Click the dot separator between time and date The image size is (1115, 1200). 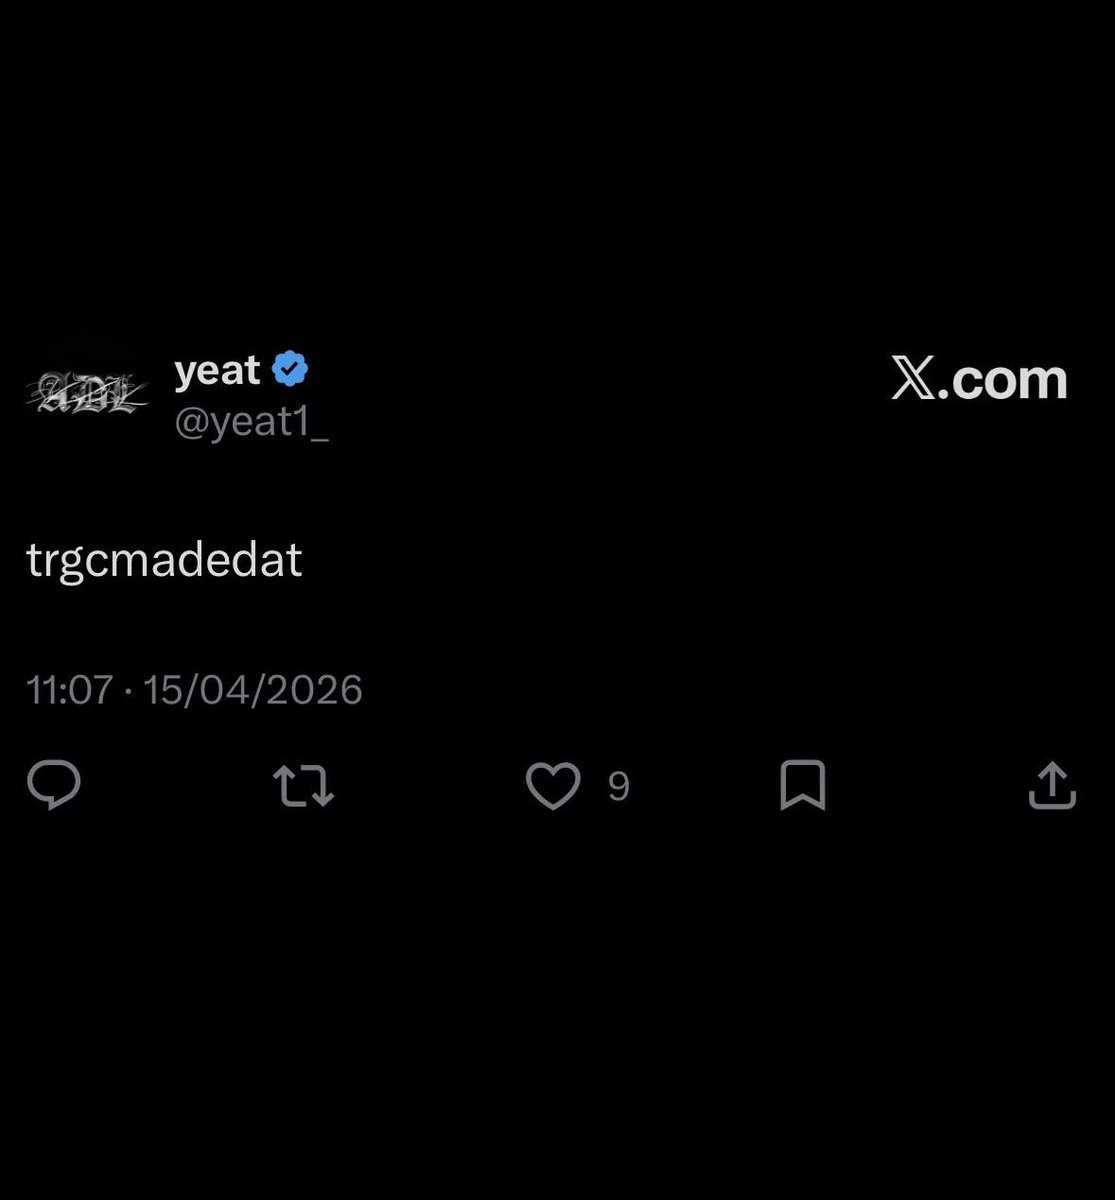pyautogui.click(x=128, y=691)
